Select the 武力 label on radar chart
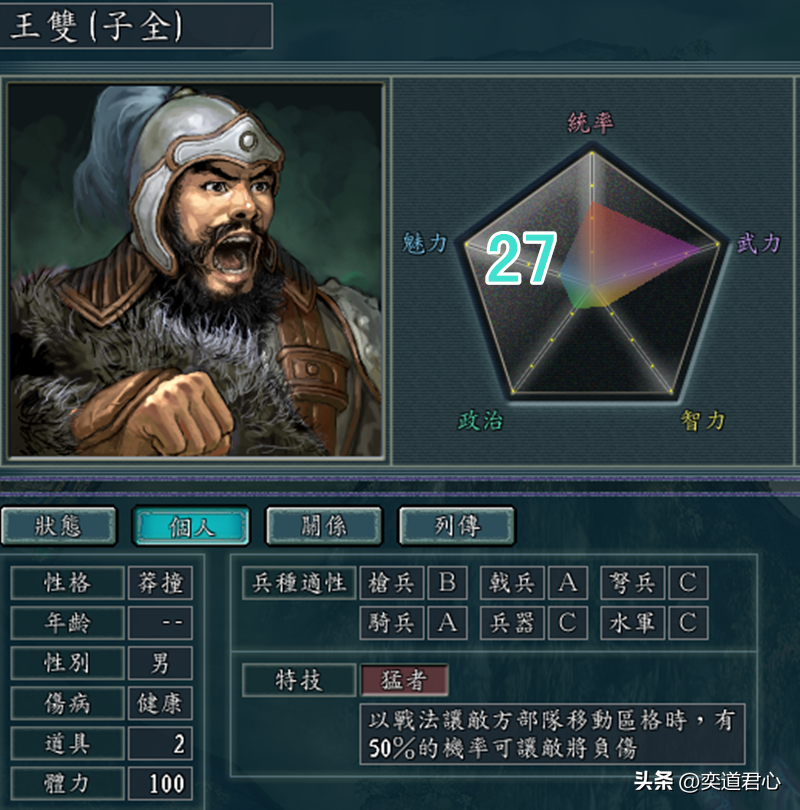 click(759, 243)
